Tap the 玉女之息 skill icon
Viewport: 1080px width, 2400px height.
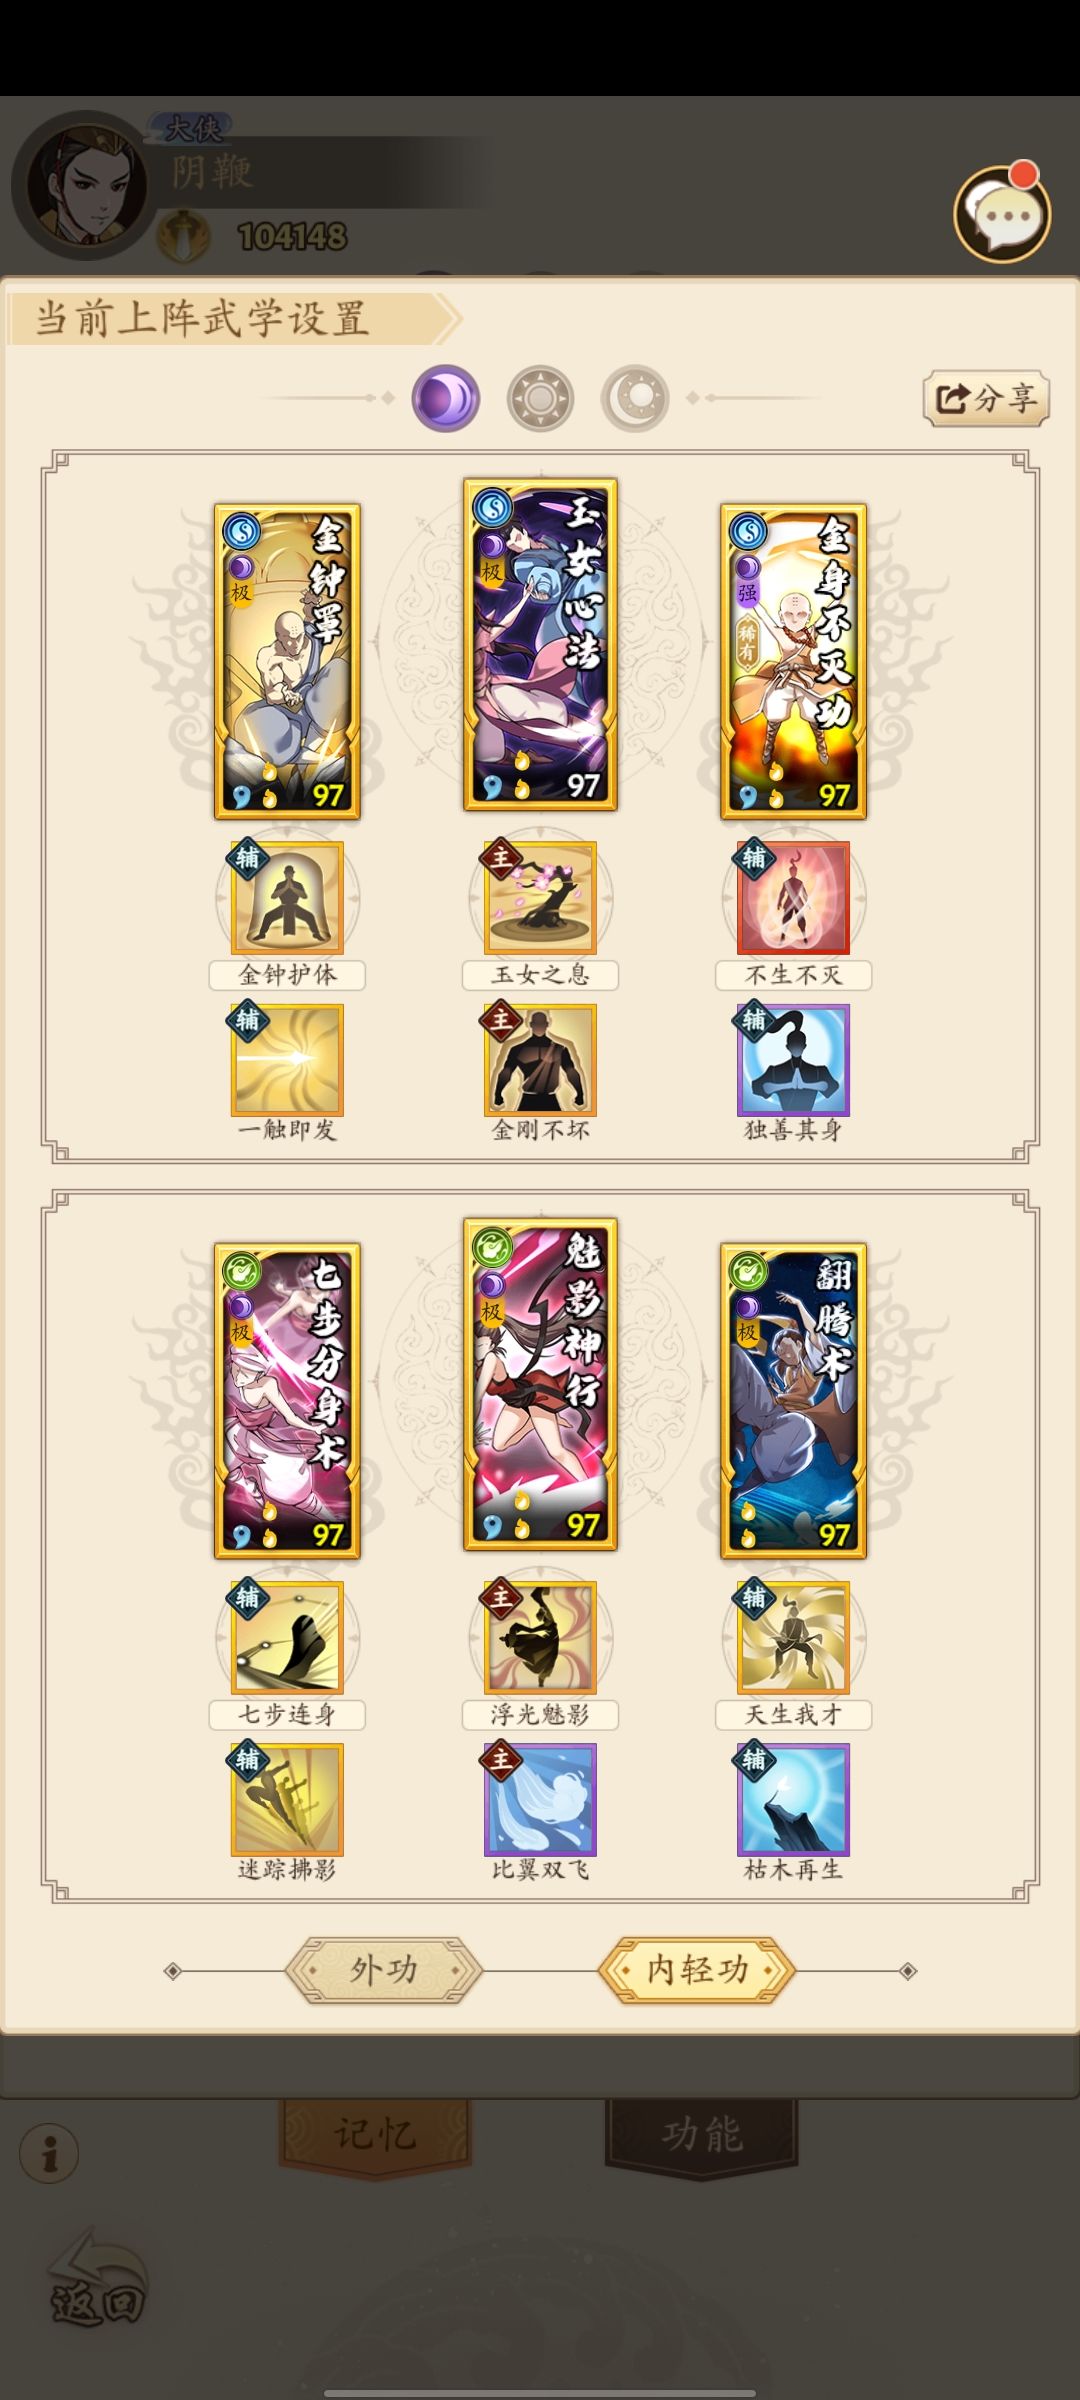coord(540,897)
